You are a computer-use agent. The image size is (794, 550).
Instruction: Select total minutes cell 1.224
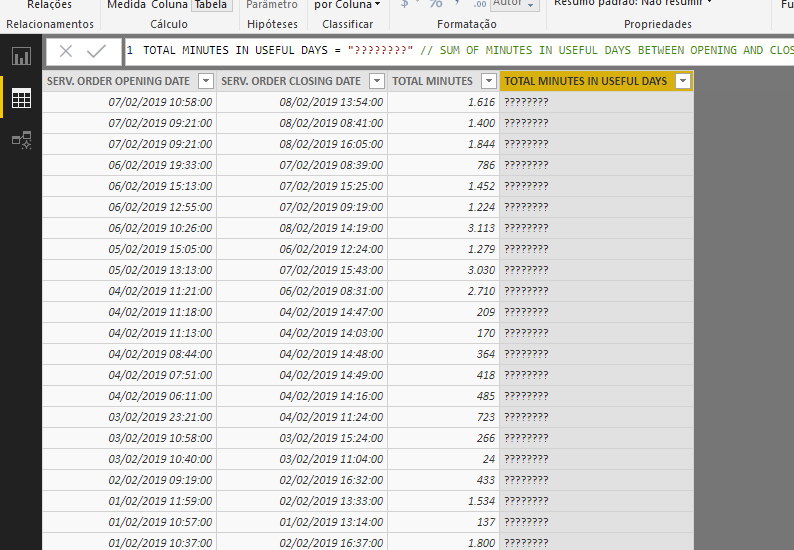[x=444, y=207]
